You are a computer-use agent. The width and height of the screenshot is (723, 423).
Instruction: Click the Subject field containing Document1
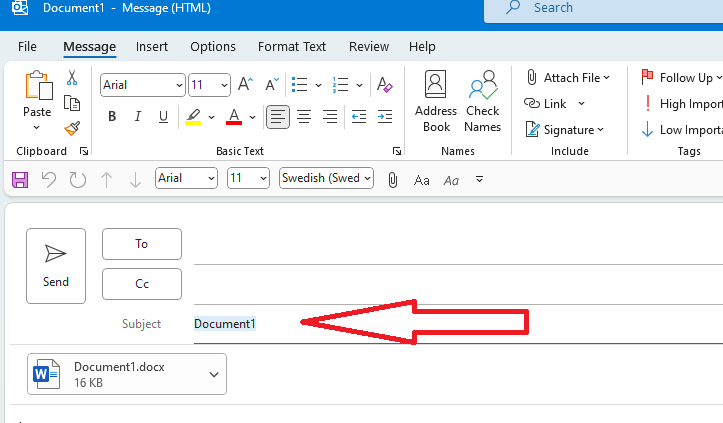(x=458, y=324)
